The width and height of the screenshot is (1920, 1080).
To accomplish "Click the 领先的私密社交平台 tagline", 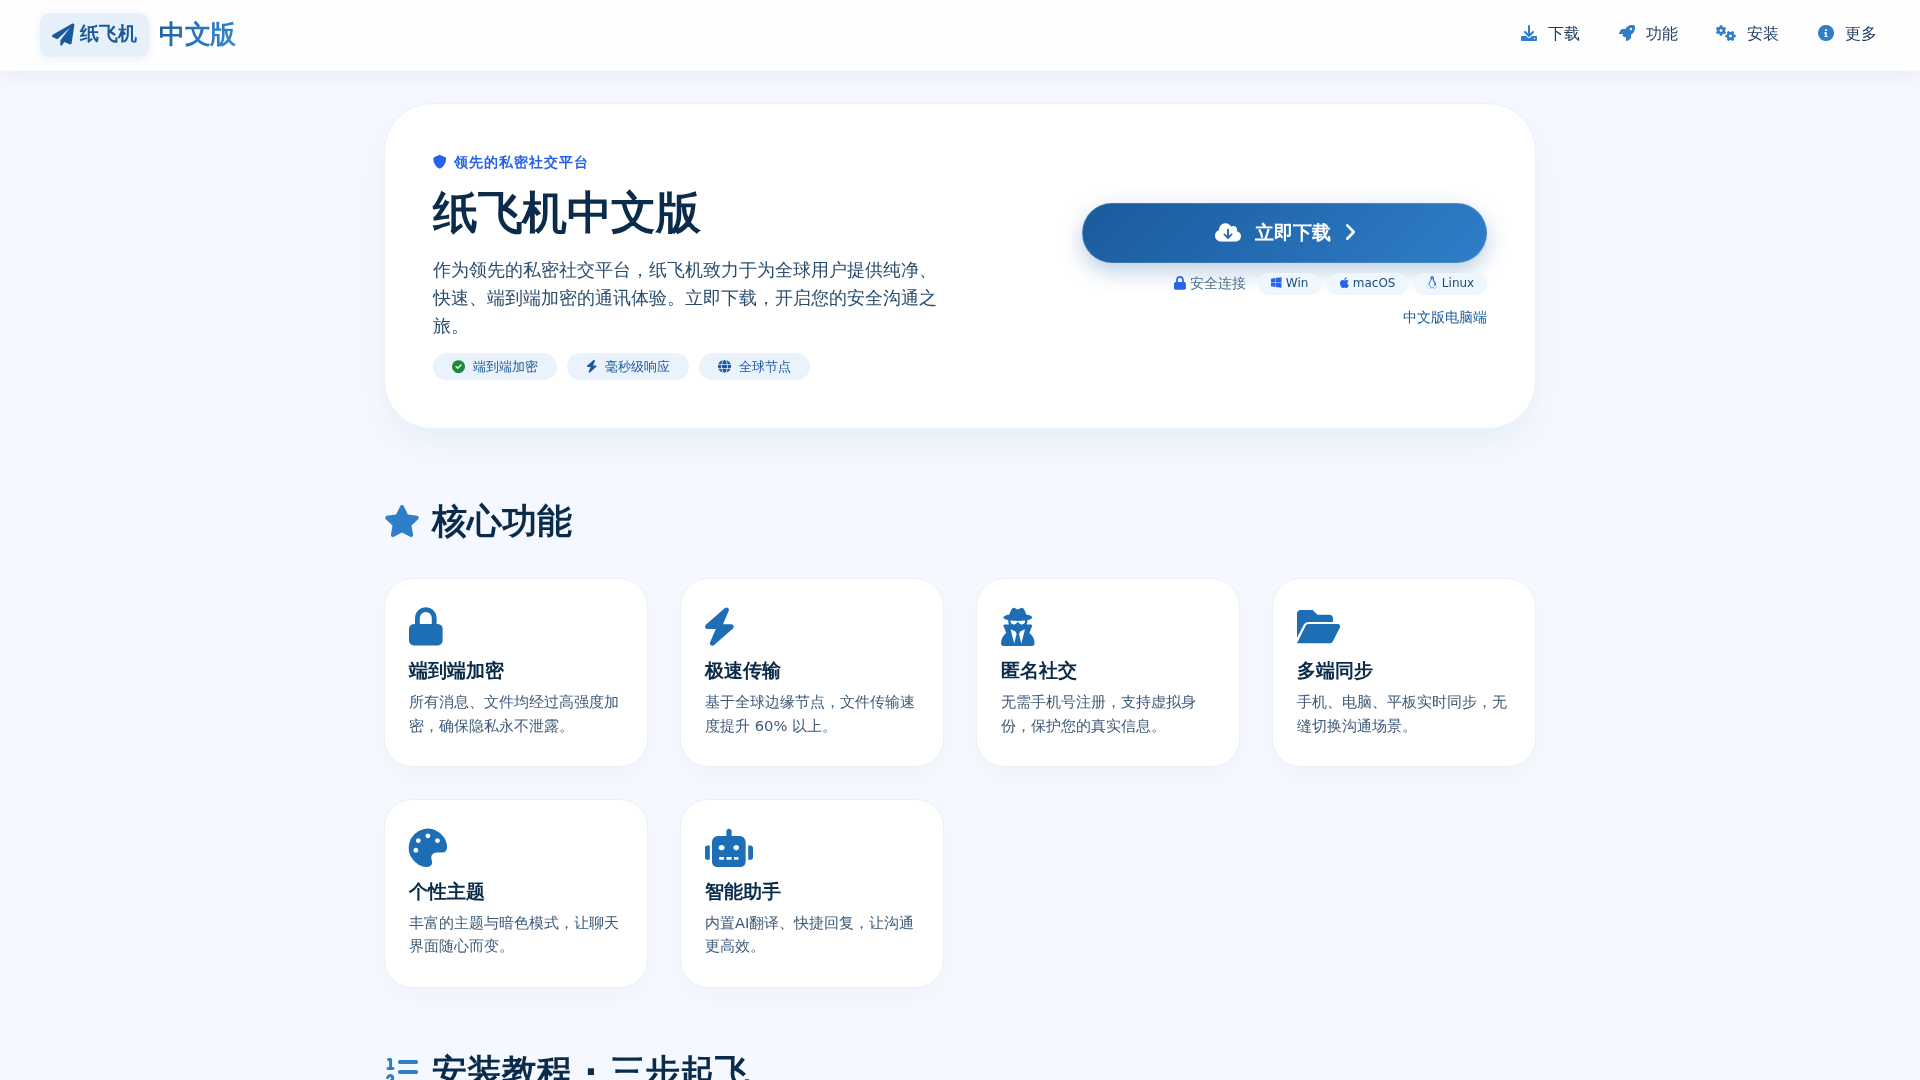I will tap(521, 162).
